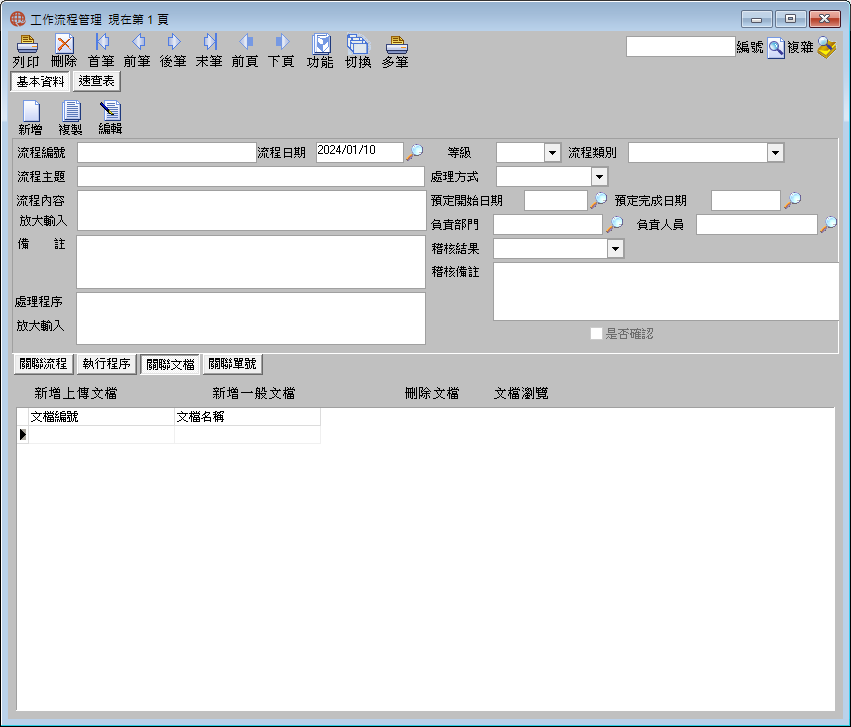Click the empty 文檔編號 grid cell
The width and height of the screenshot is (851, 727).
pyautogui.click(x=101, y=435)
